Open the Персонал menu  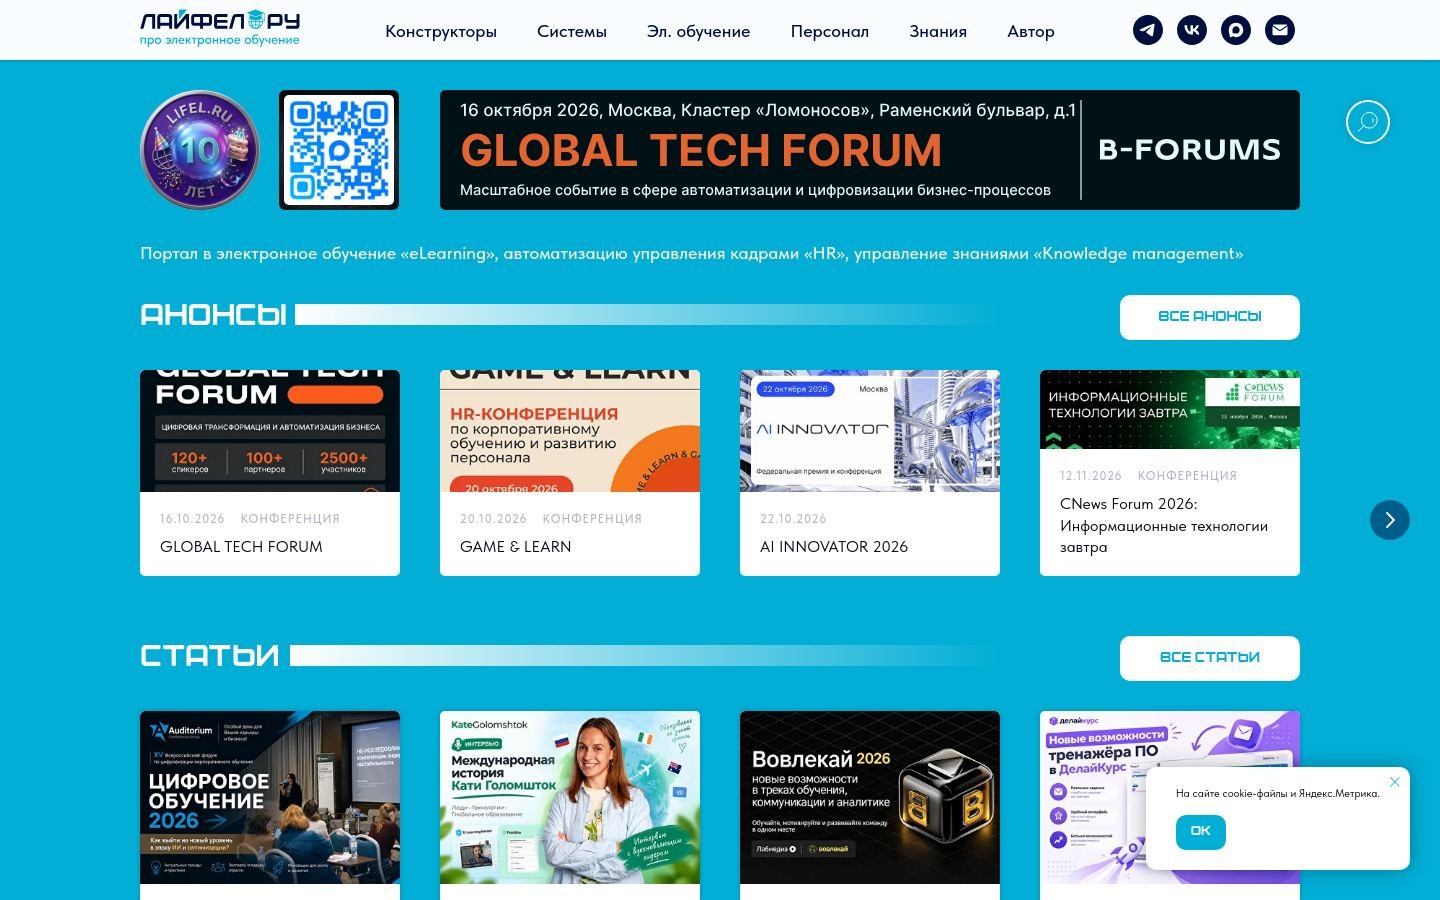[830, 31]
